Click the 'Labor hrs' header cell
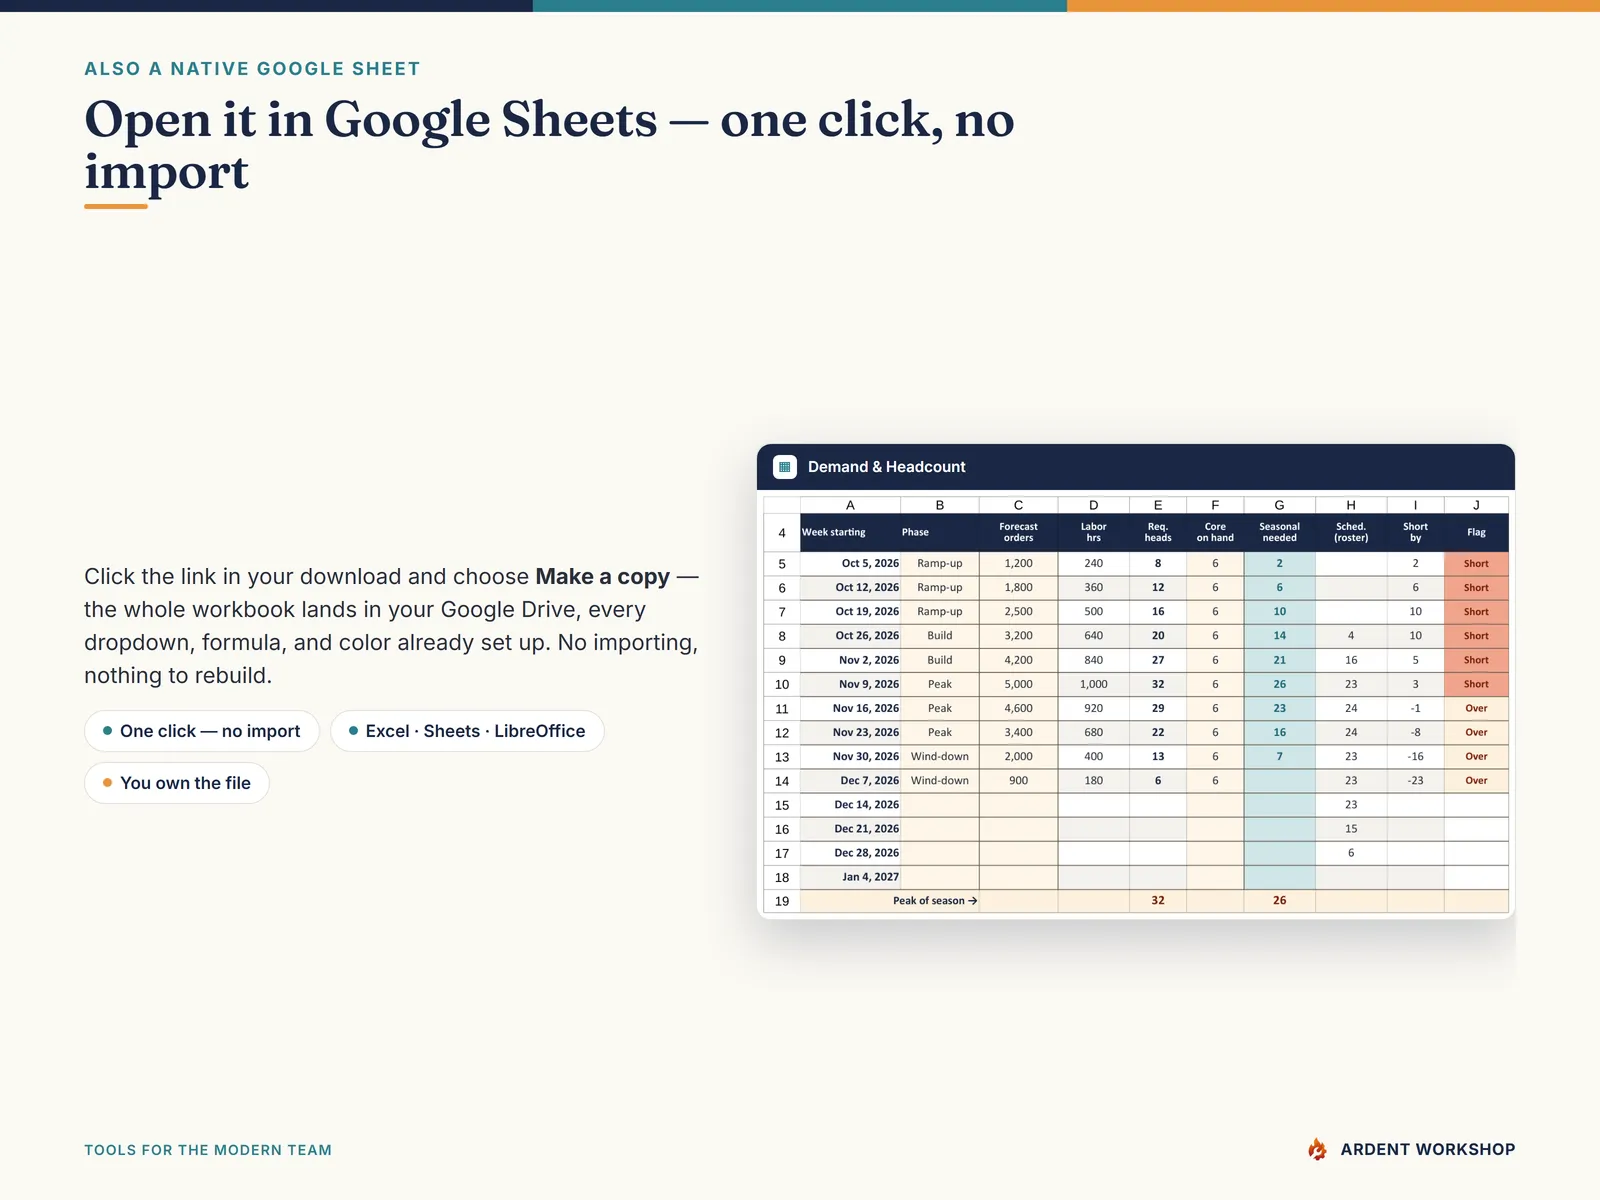The width and height of the screenshot is (1600, 1200). (1093, 532)
